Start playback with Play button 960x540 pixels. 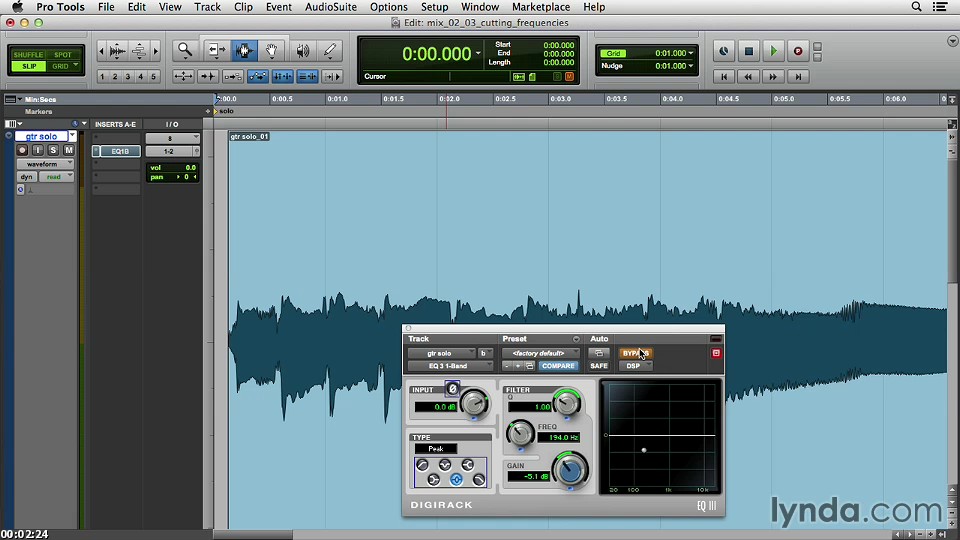(773, 51)
